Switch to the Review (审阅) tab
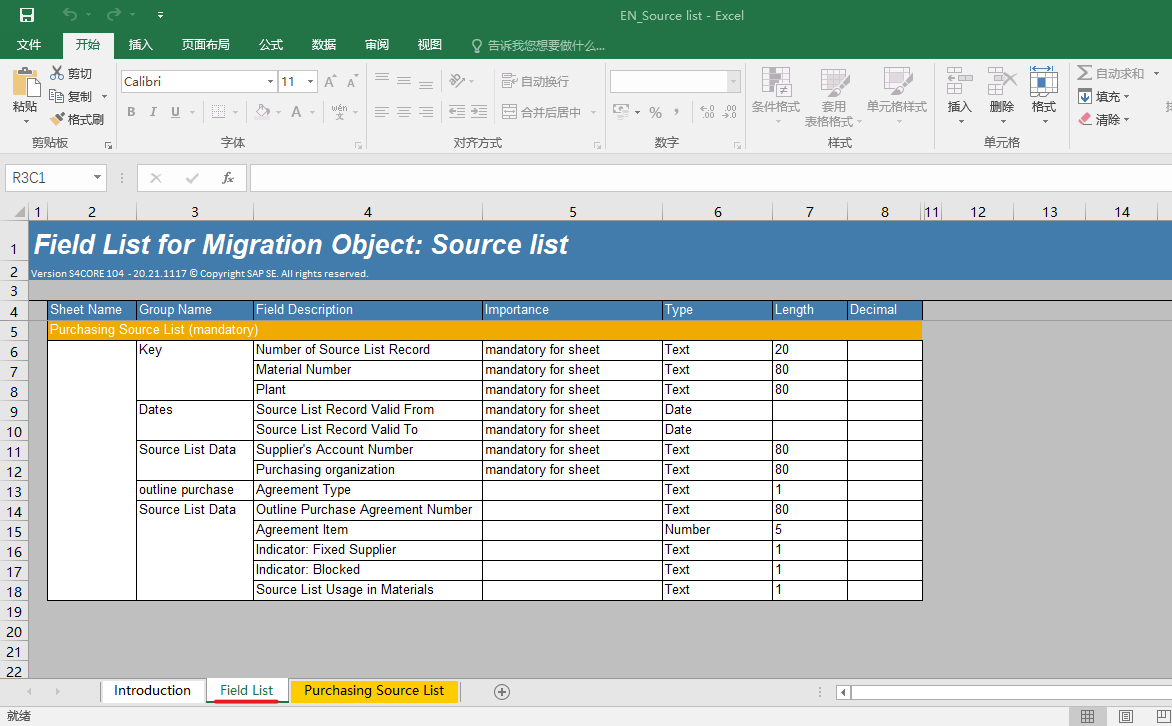1172x726 pixels. tap(377, 45)
